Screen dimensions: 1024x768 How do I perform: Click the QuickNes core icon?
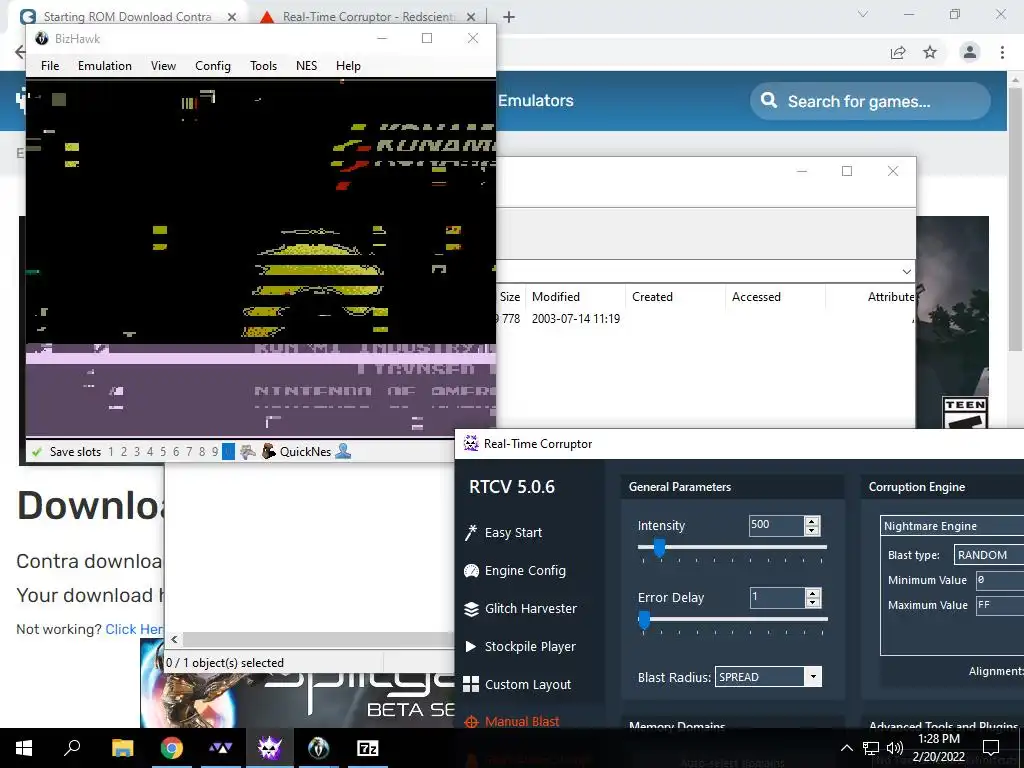(268, 451)
